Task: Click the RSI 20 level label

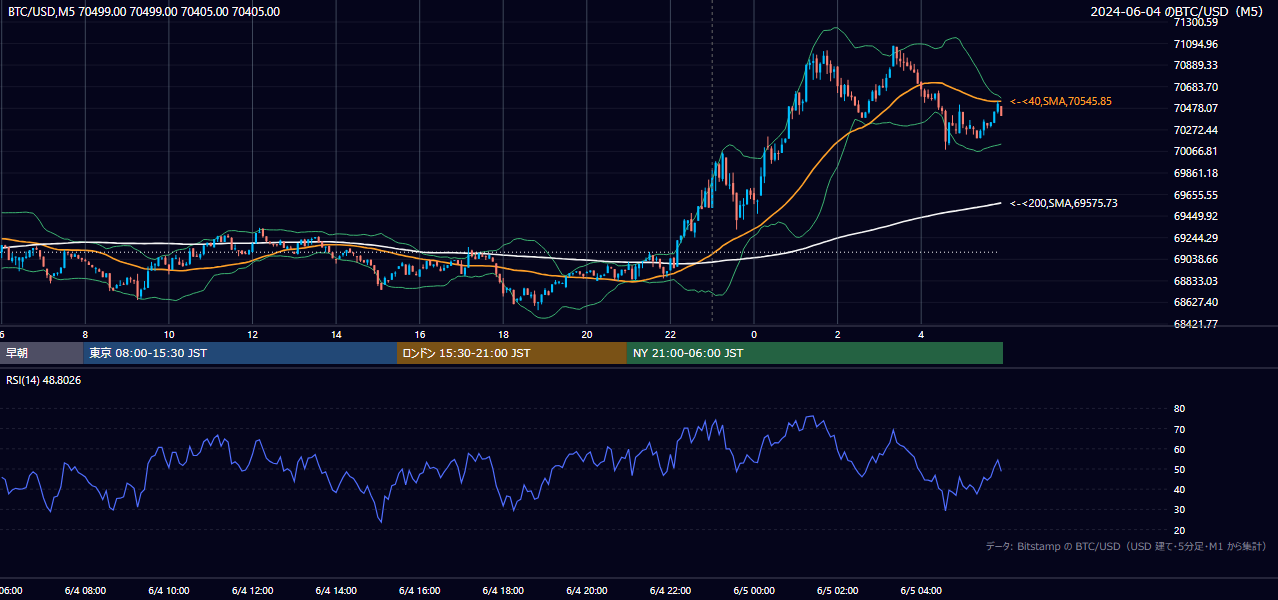Action: point(1179,530)
